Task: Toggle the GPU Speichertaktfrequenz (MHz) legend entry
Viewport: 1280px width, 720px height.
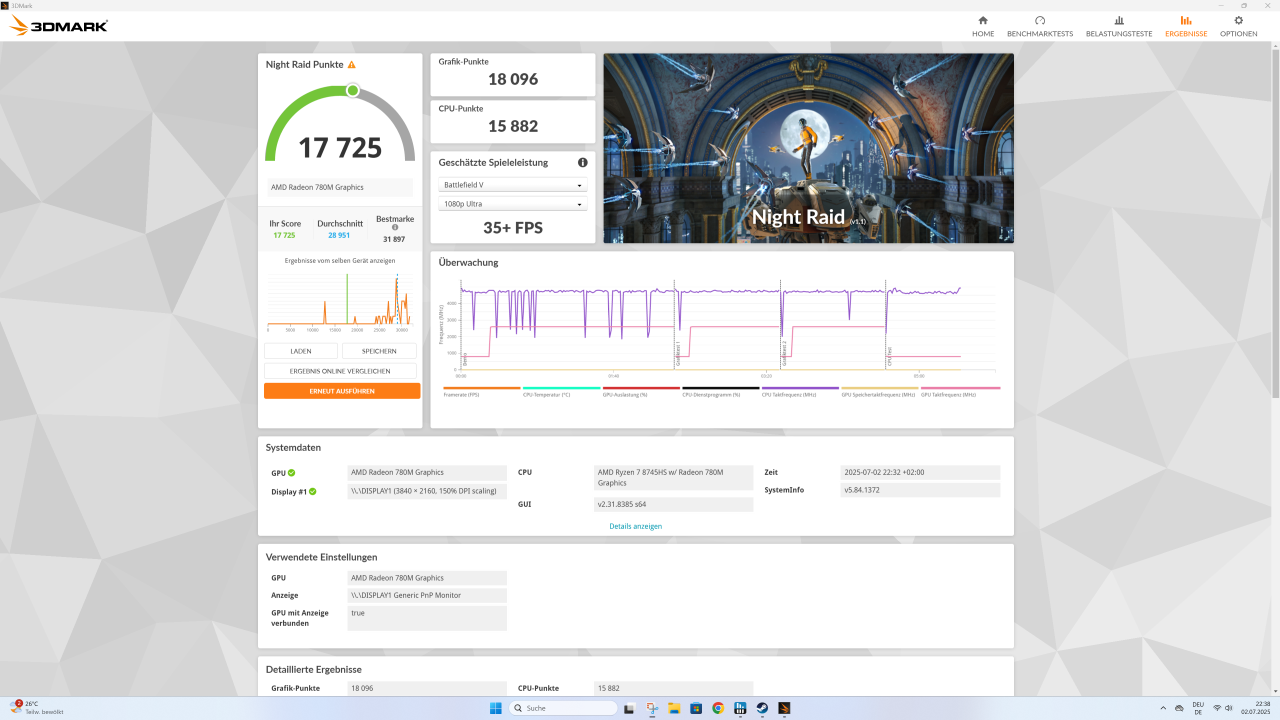Action: (x=880, y=391)
